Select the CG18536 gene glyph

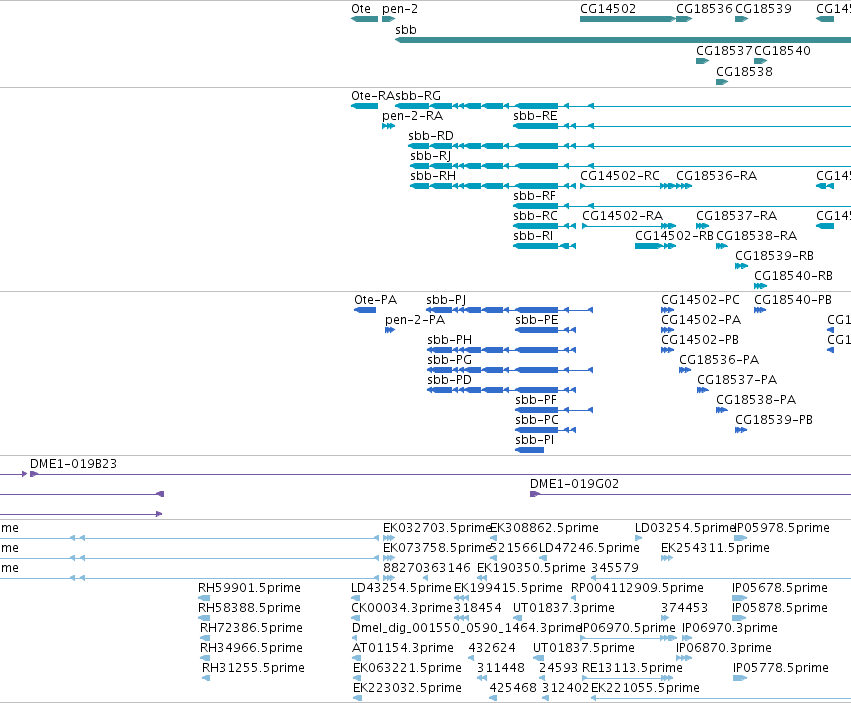[x=684, y=19]
